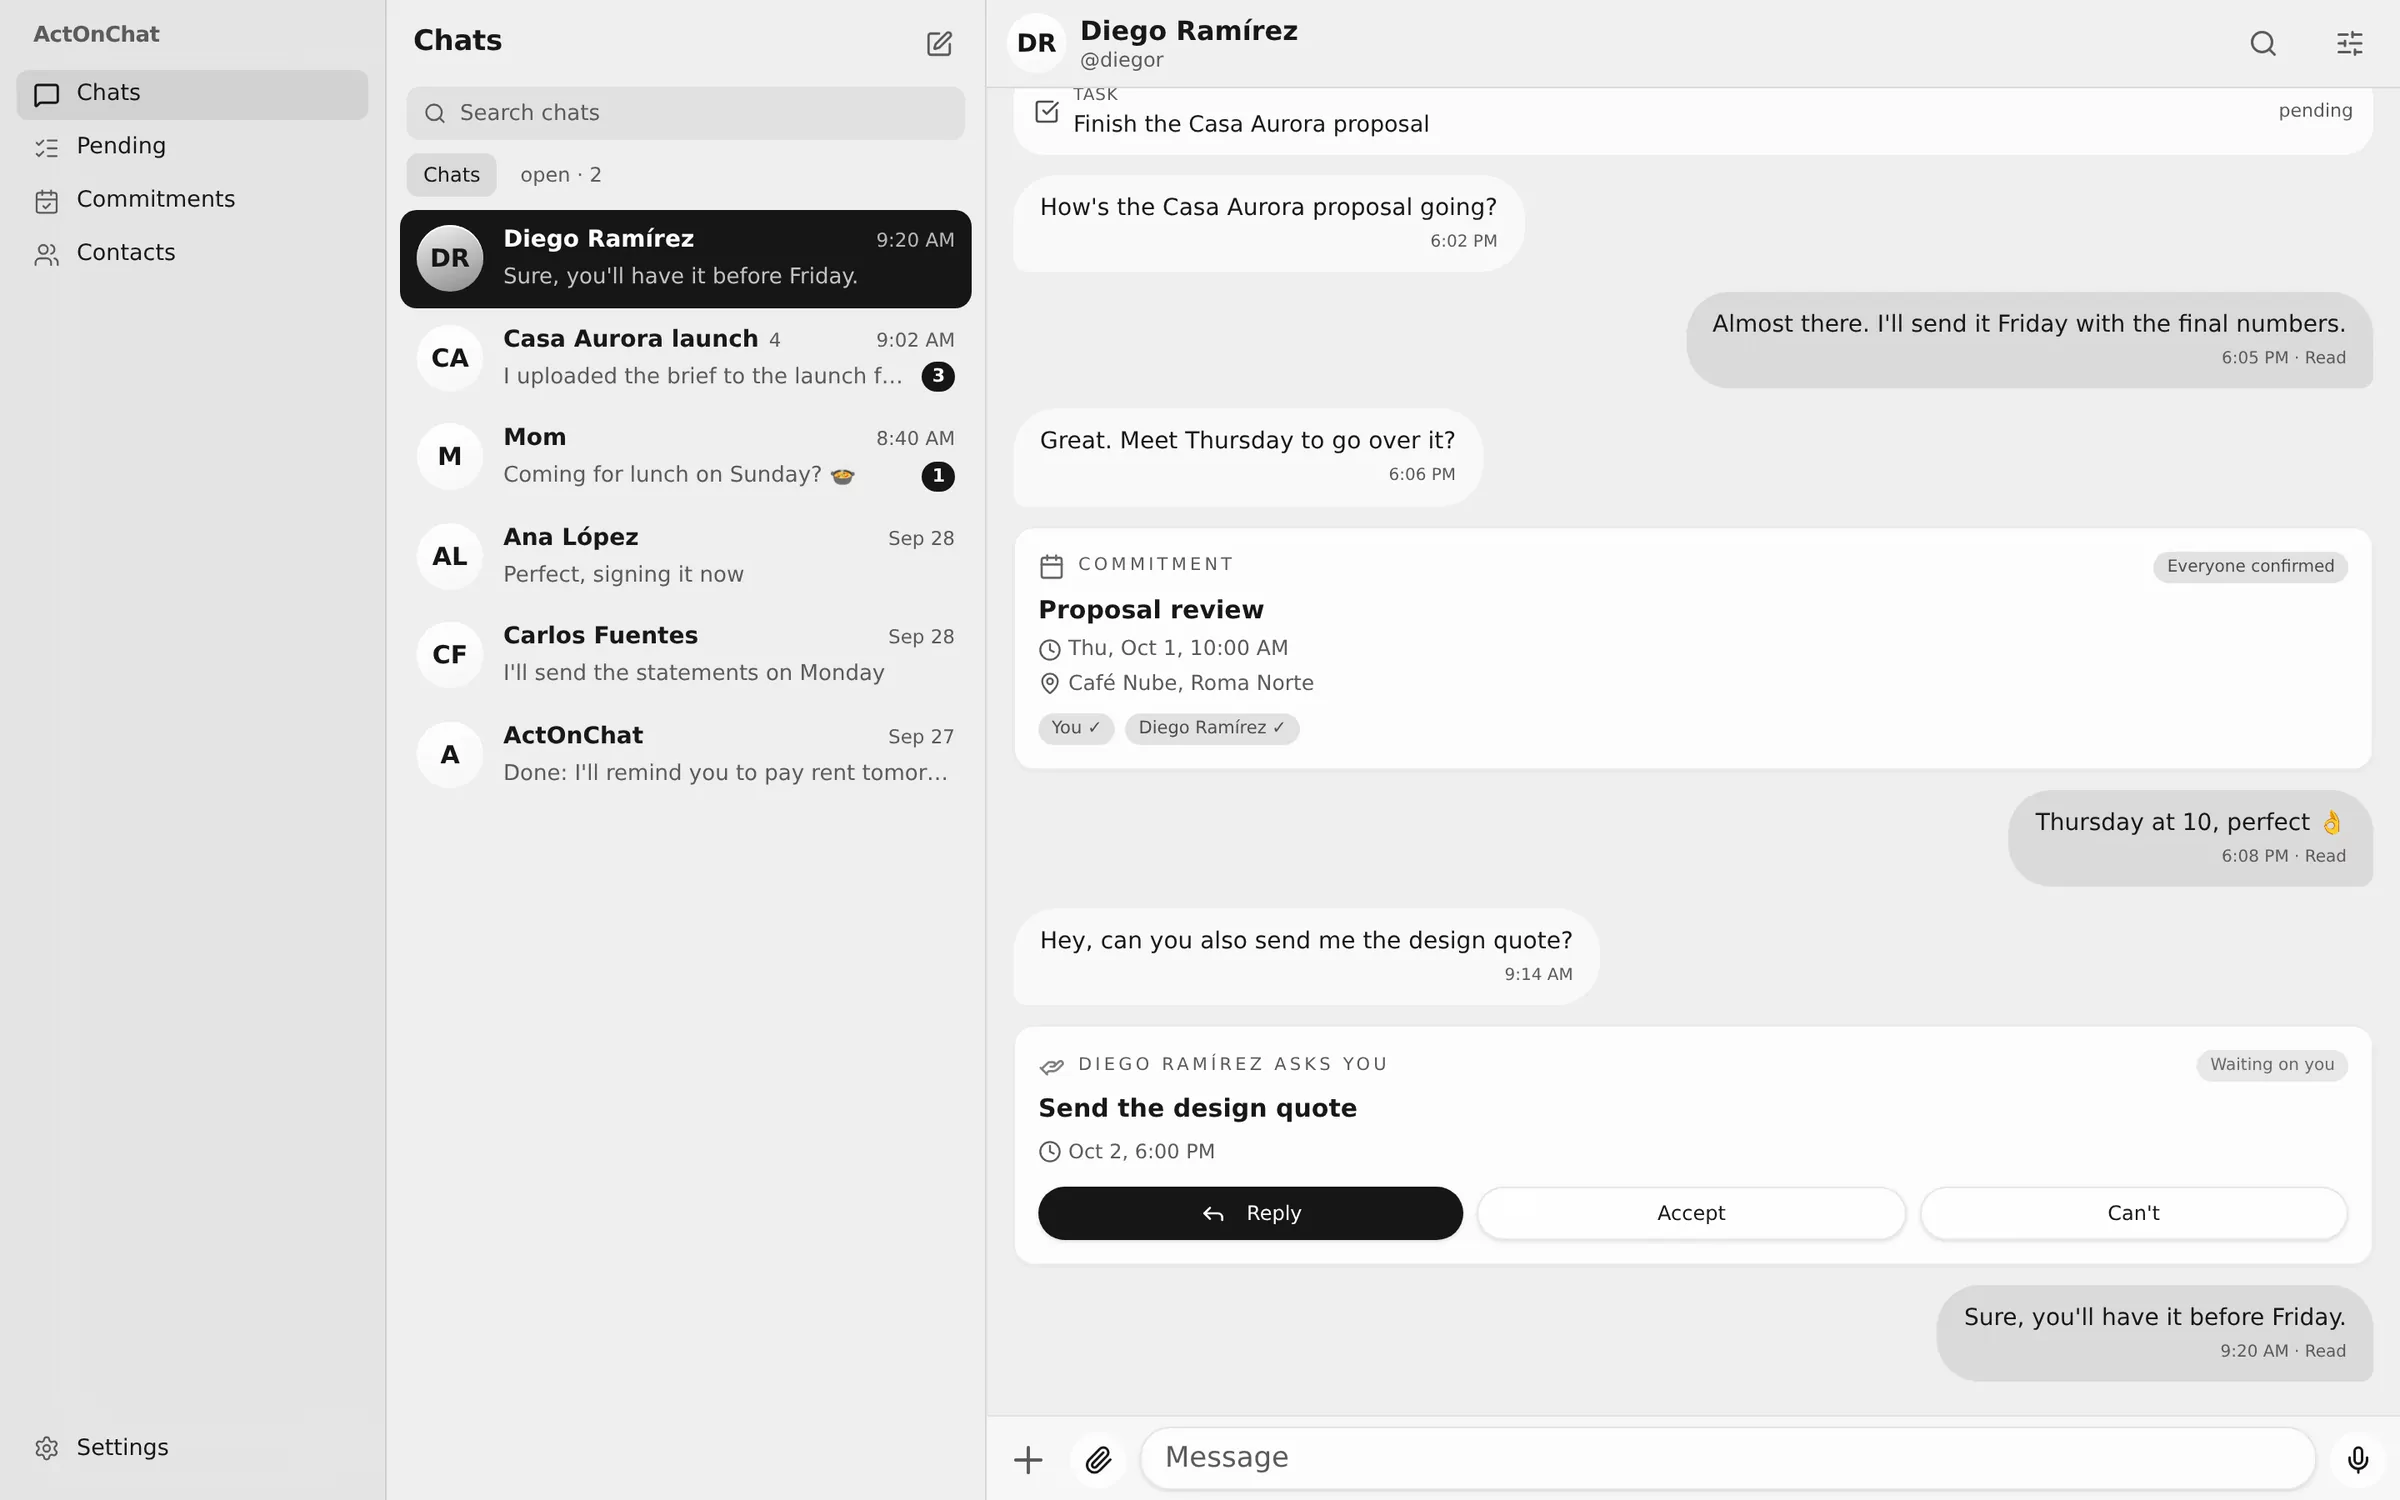Viewport: 2400px width, 1500px height.
Task: Click the You ✓ participant chip
Action: 1075,728
